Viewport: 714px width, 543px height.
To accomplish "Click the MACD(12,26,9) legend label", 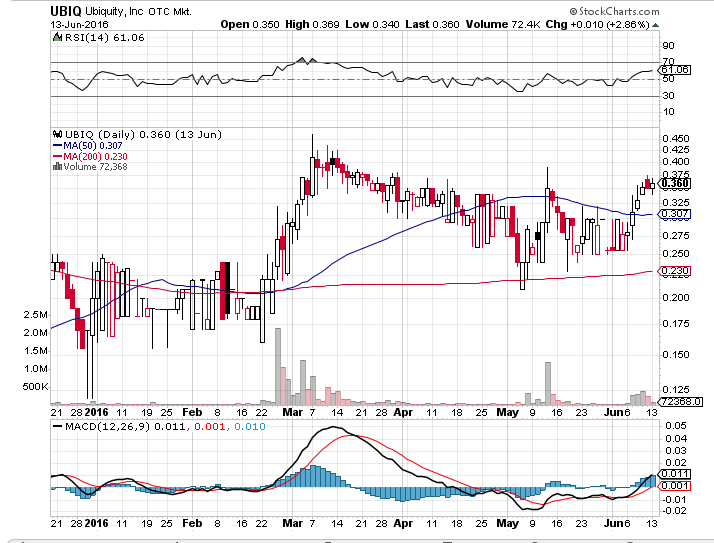I will 107,427.
